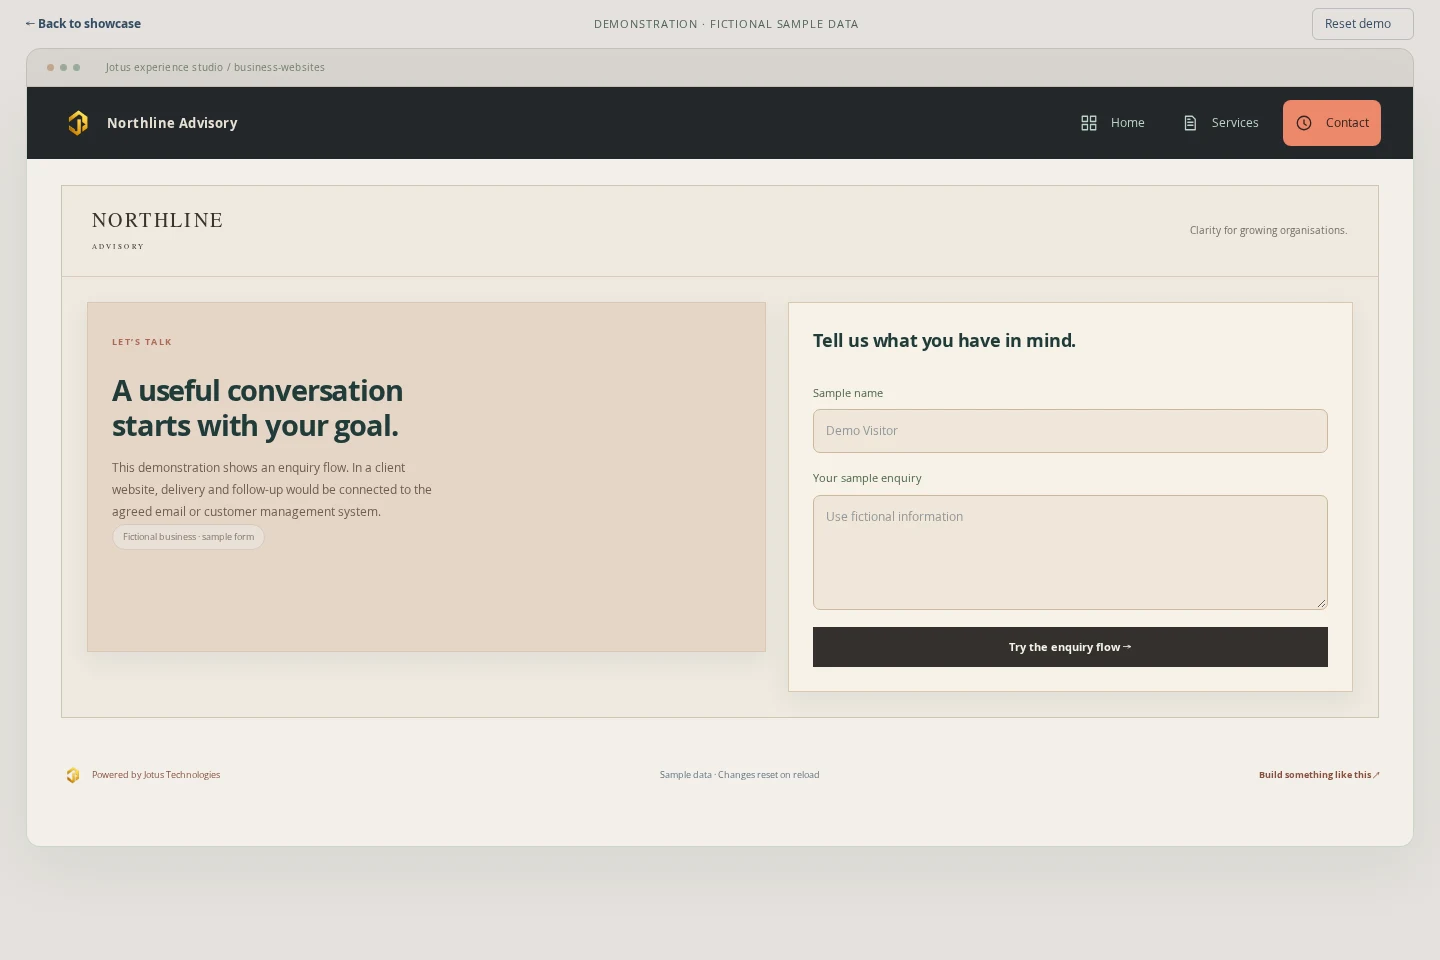The height and width of the screenshot is (960, 1440).
Task: Click the Services document icon
Action: tap(1190, 123)
